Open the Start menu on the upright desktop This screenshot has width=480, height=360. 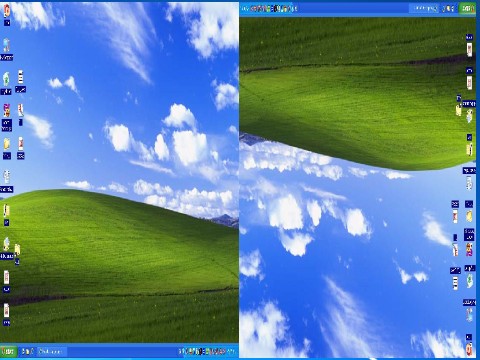[x=8, y=351]
